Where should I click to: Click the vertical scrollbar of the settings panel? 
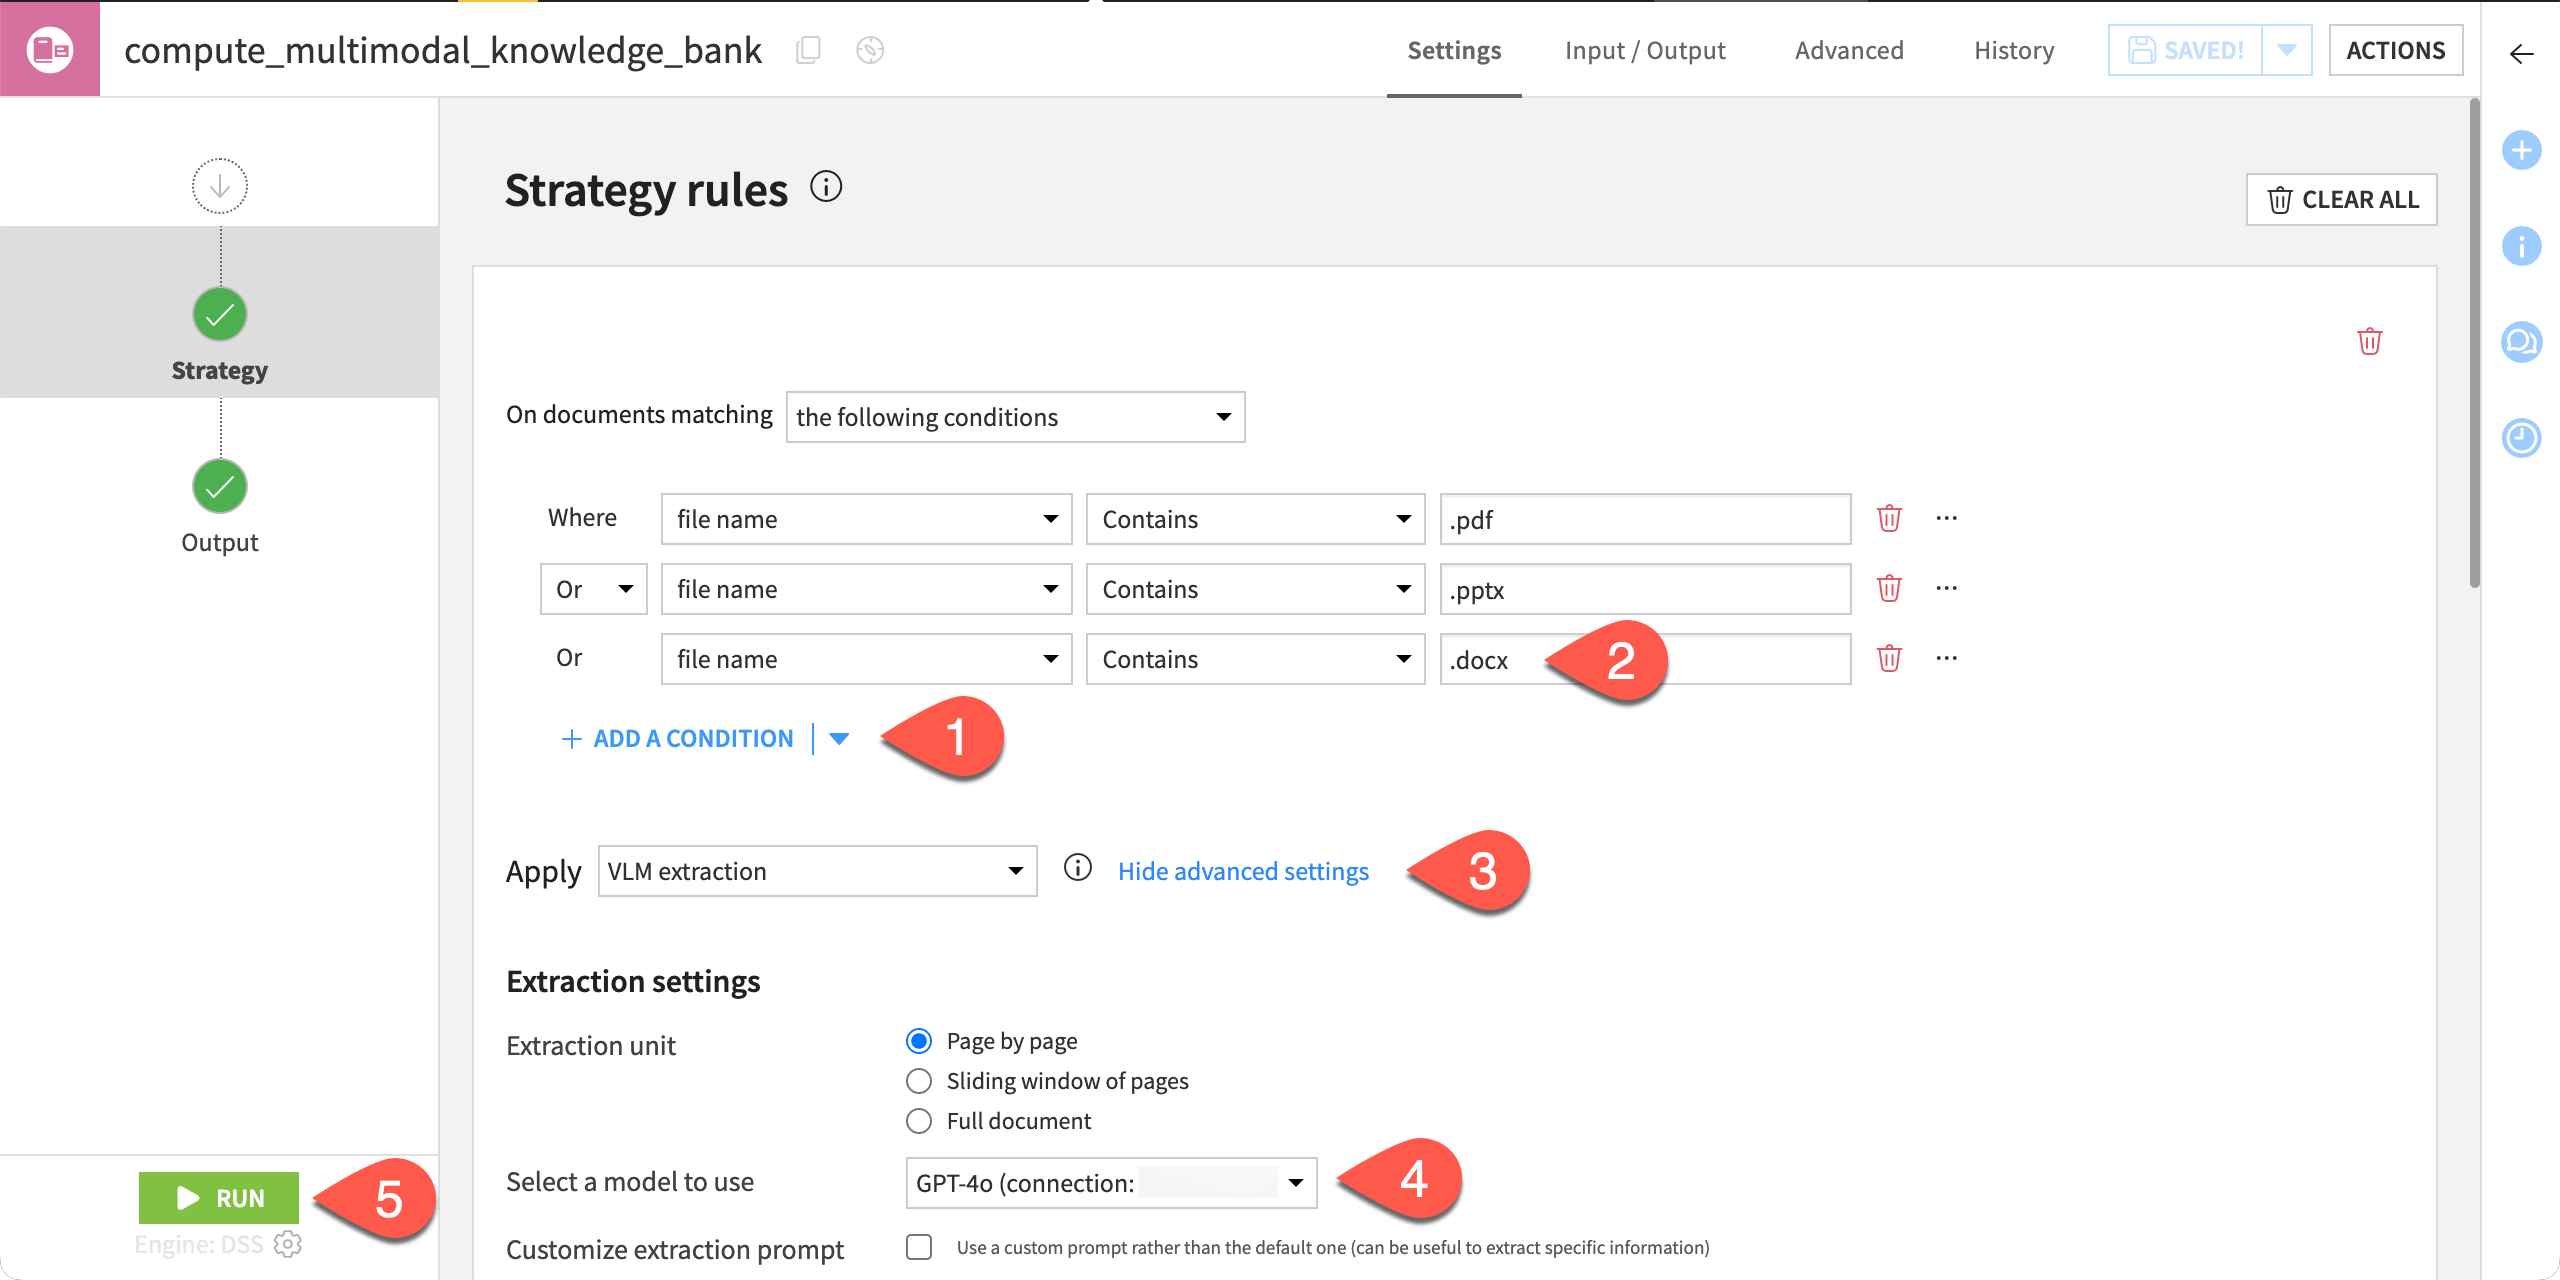pyautogui.click(x=2474, y=342)
